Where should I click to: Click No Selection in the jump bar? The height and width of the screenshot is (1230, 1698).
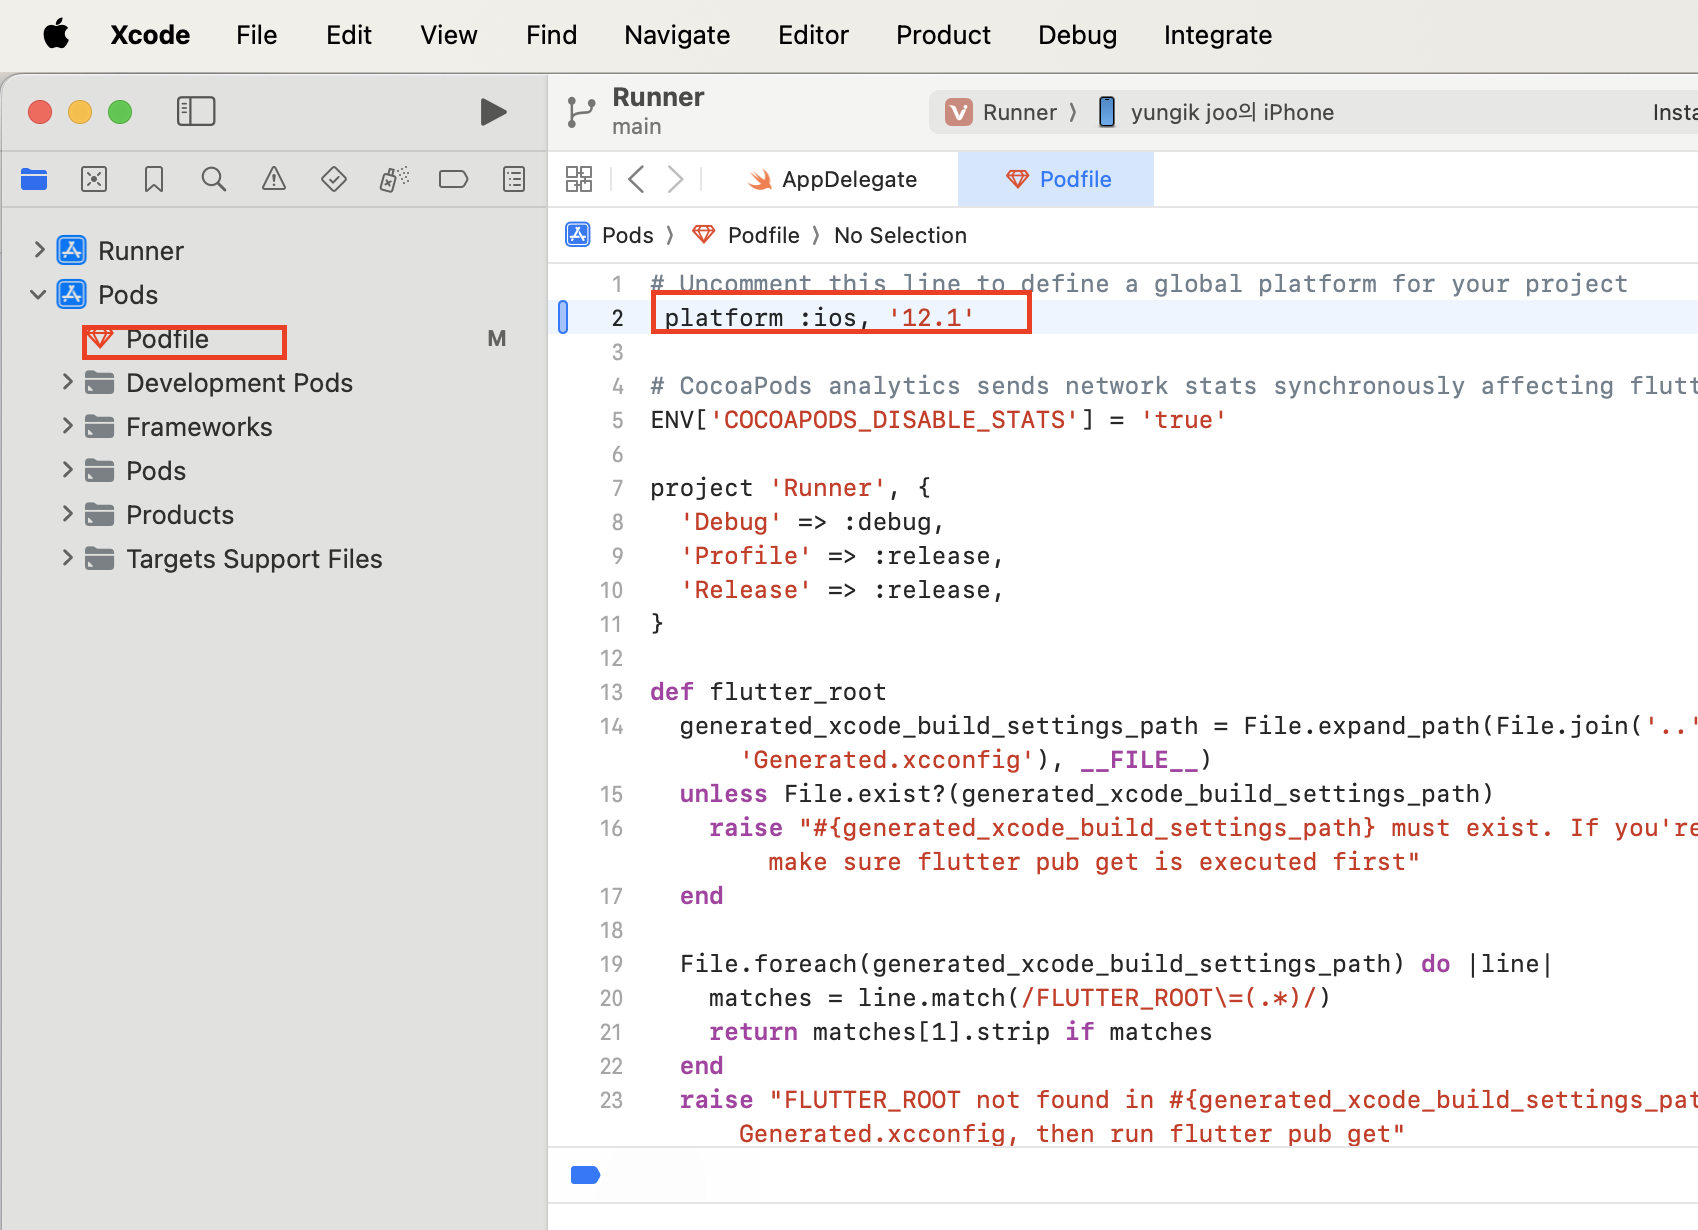(900, 235)
